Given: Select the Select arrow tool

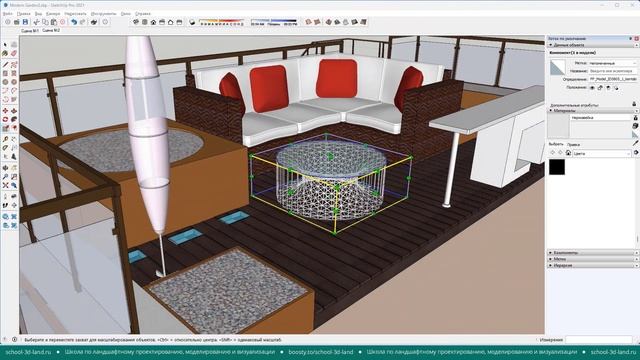Looking at the screenshot, I should tap(5, 44).
